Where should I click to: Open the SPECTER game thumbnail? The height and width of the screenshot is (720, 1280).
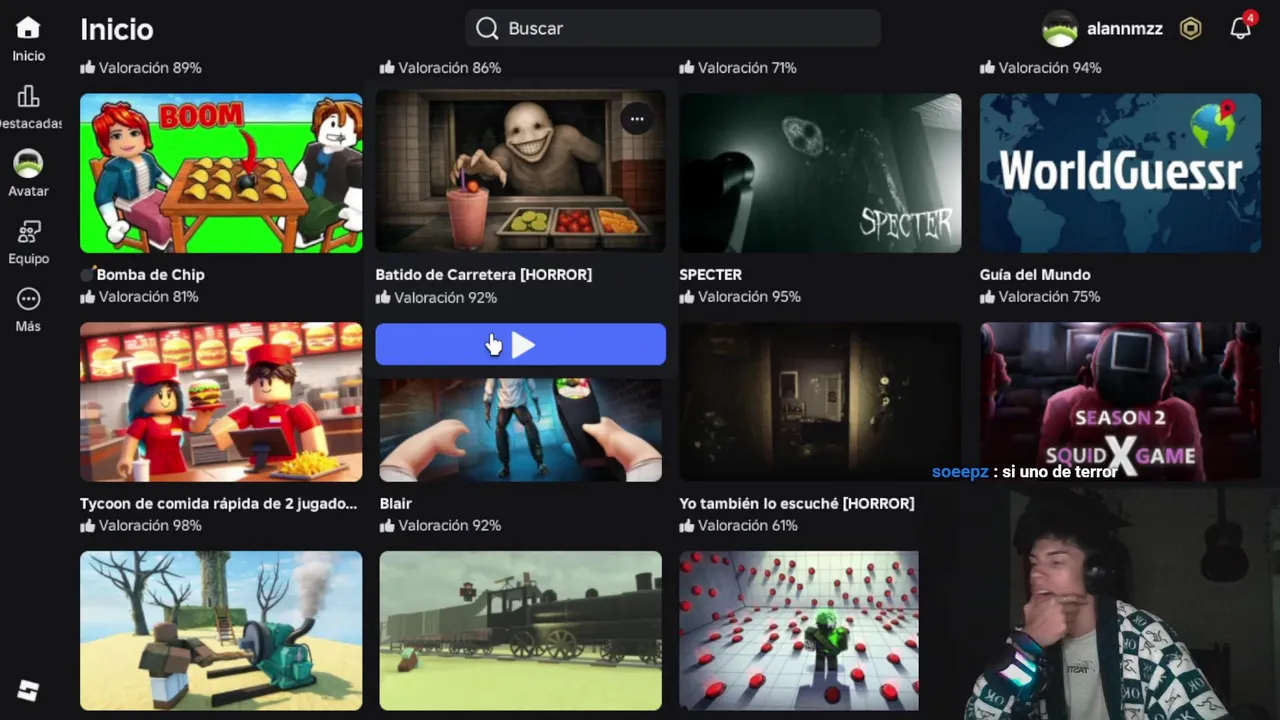coord(820,173)
